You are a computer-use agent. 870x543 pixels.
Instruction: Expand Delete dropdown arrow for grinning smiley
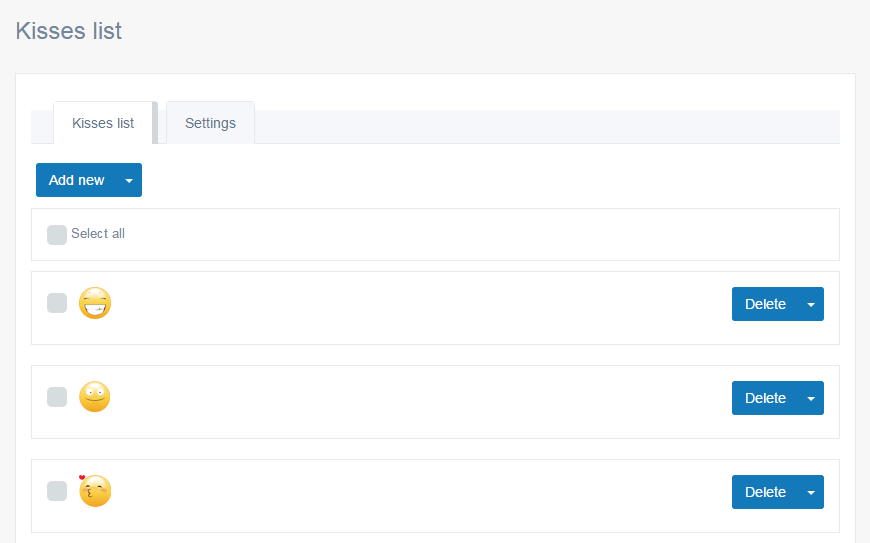click(x=811, y=304)
